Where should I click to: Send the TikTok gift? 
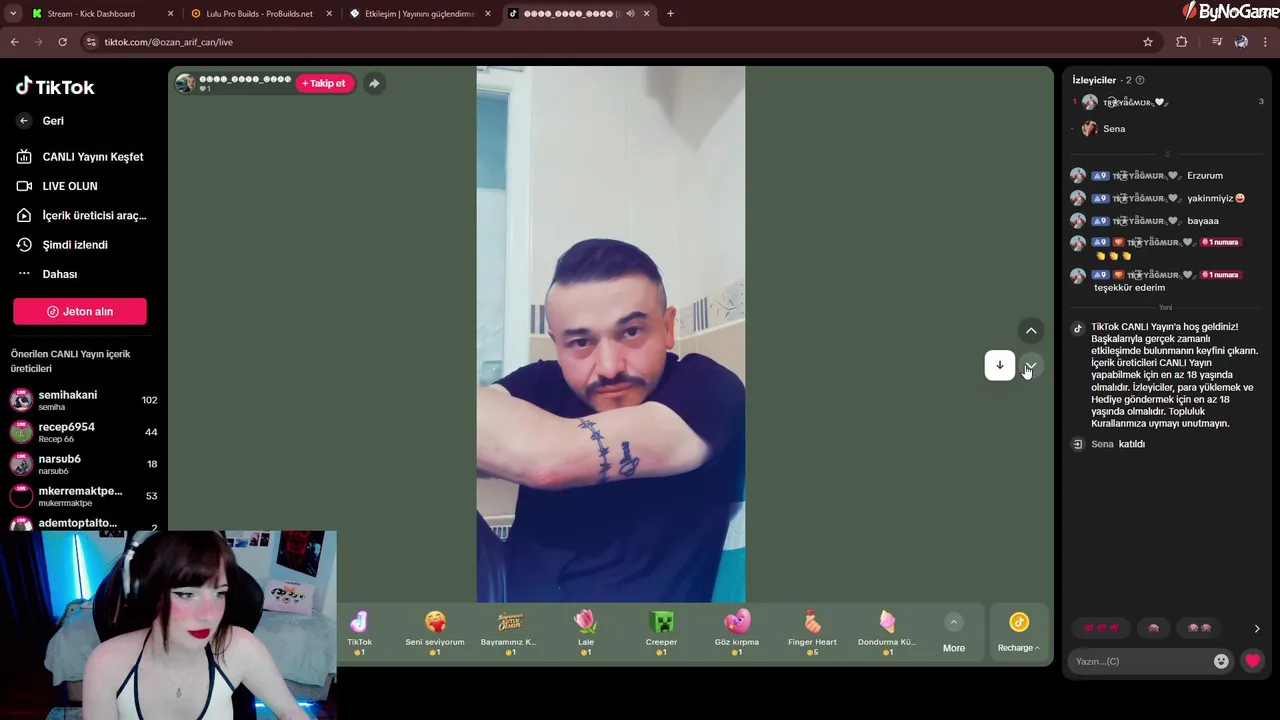pos(359,633)
